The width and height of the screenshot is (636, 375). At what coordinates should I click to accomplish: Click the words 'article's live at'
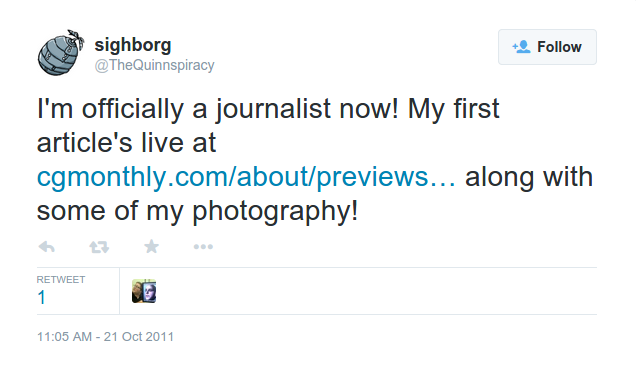pos(127,143)
